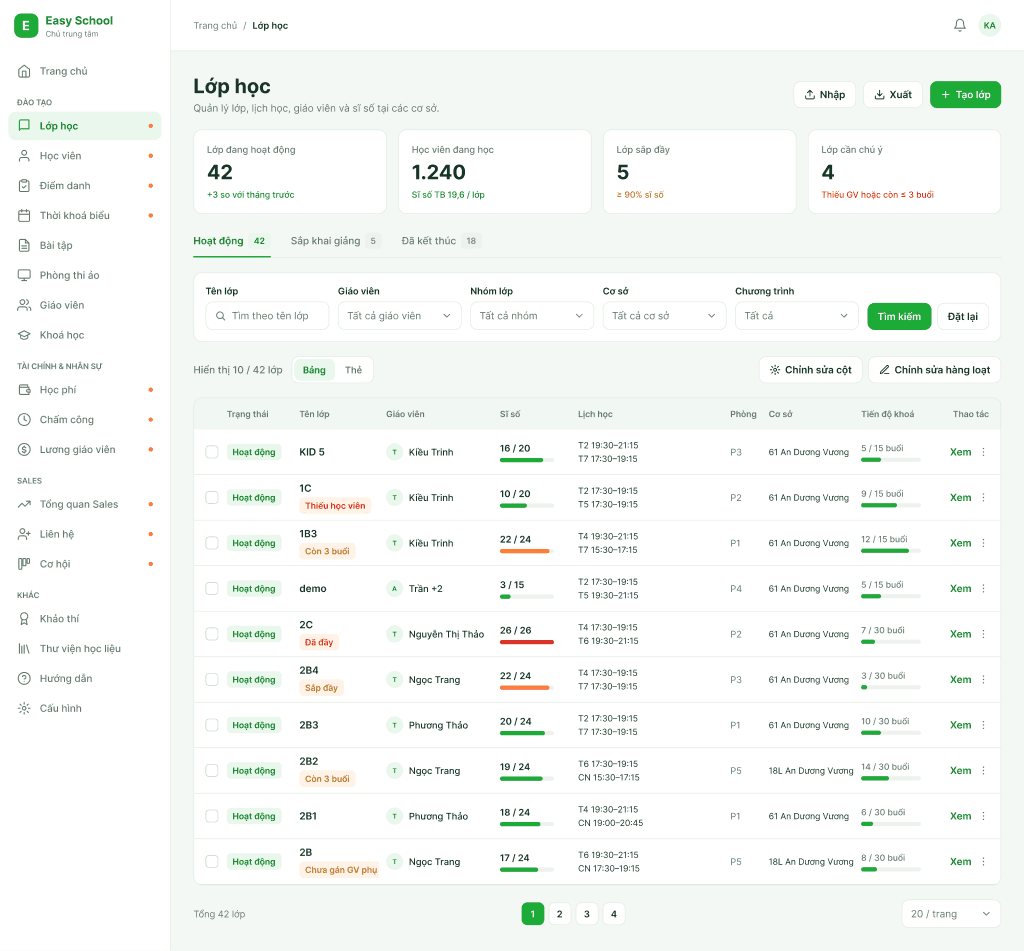Viewport: 1024px width, 951px height.
Task: Switch to Sắp khai giảng tab
Action: coord(336,241)
